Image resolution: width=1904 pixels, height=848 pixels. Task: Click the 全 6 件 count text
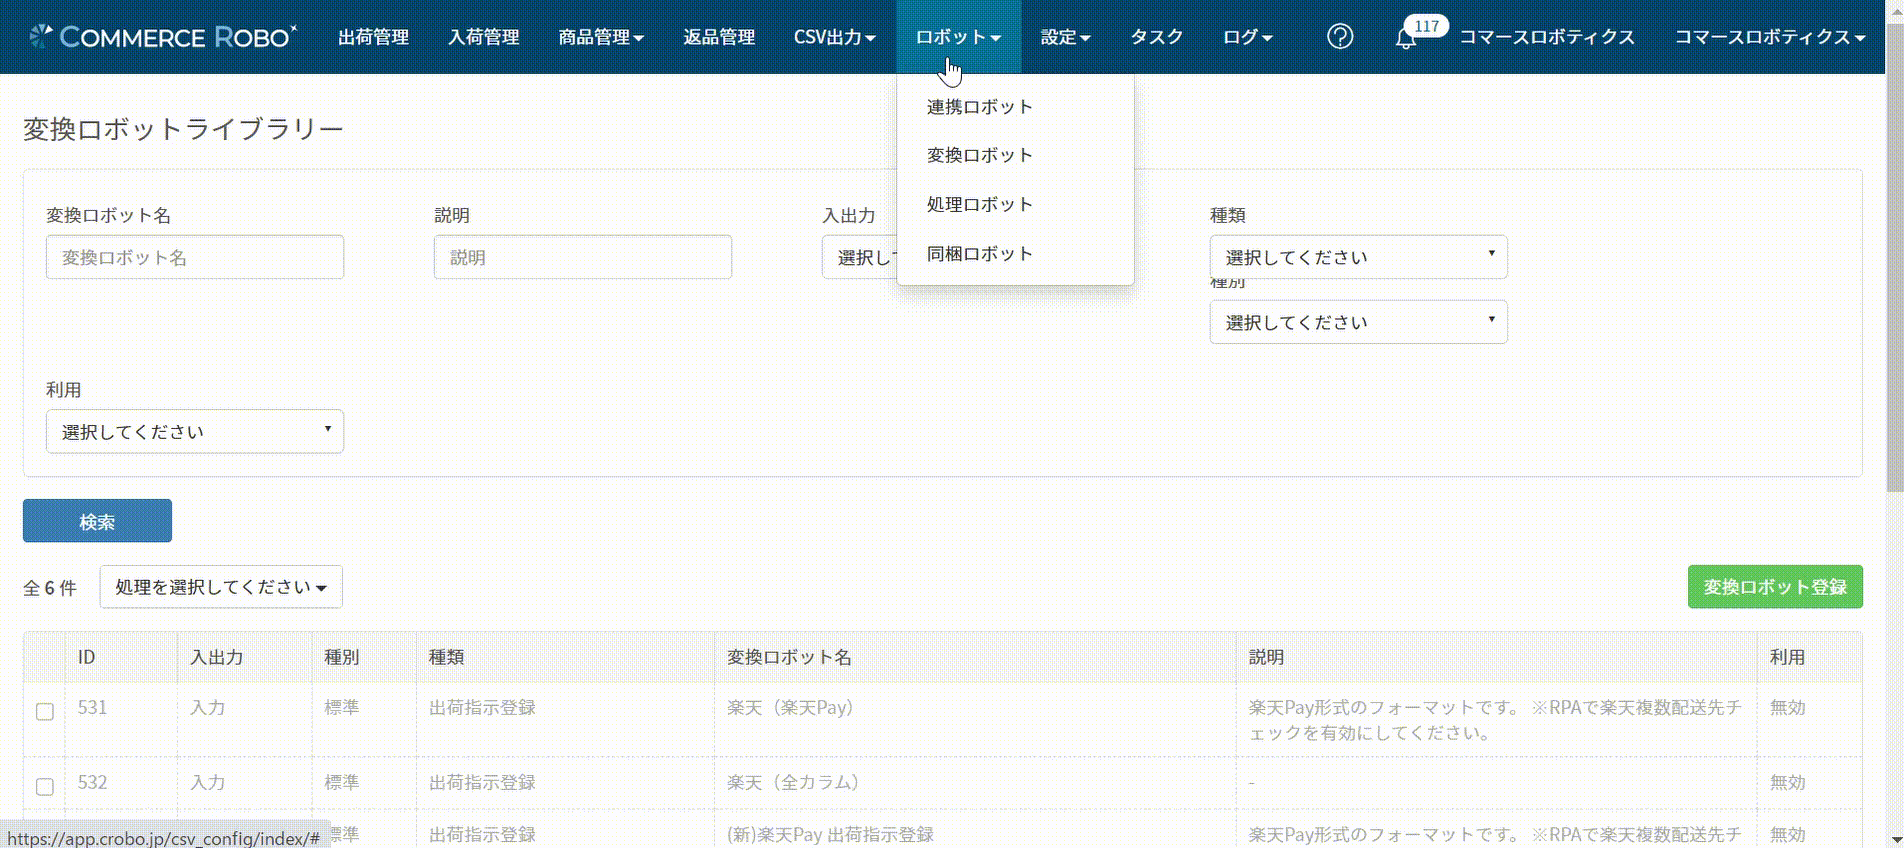(x=50, y=589)
